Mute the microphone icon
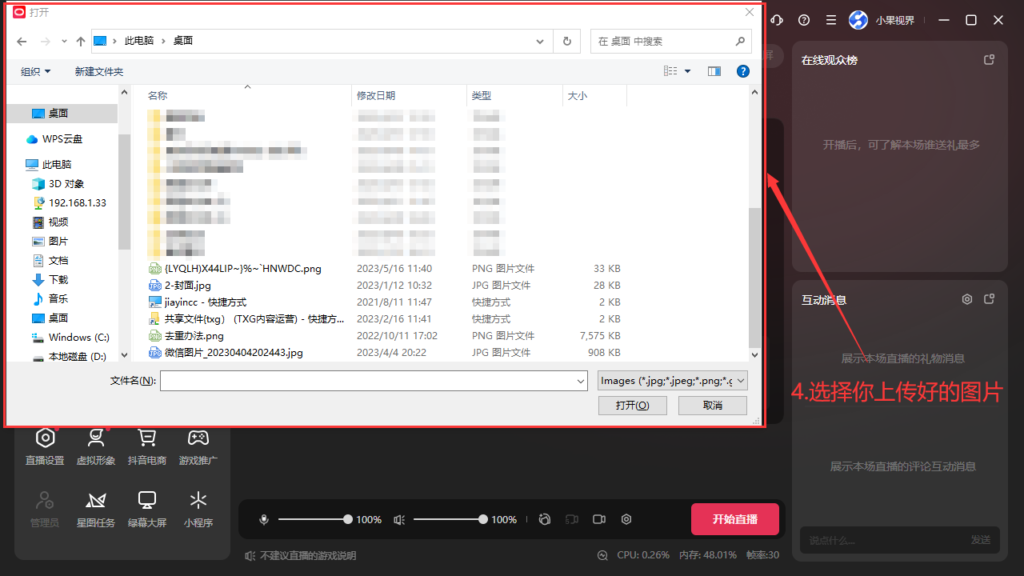Image resolution: width=1024 pixels, height=576 pixels. [264, 519]
